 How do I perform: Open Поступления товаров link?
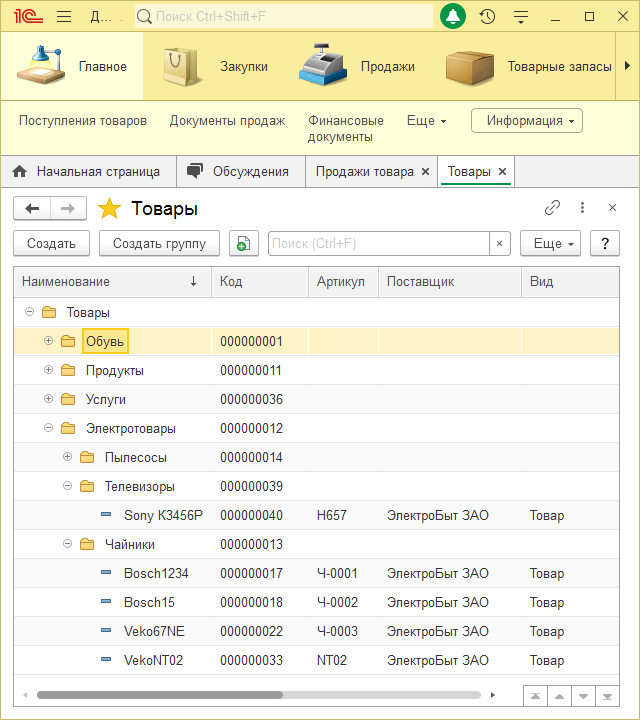[83, 121]
